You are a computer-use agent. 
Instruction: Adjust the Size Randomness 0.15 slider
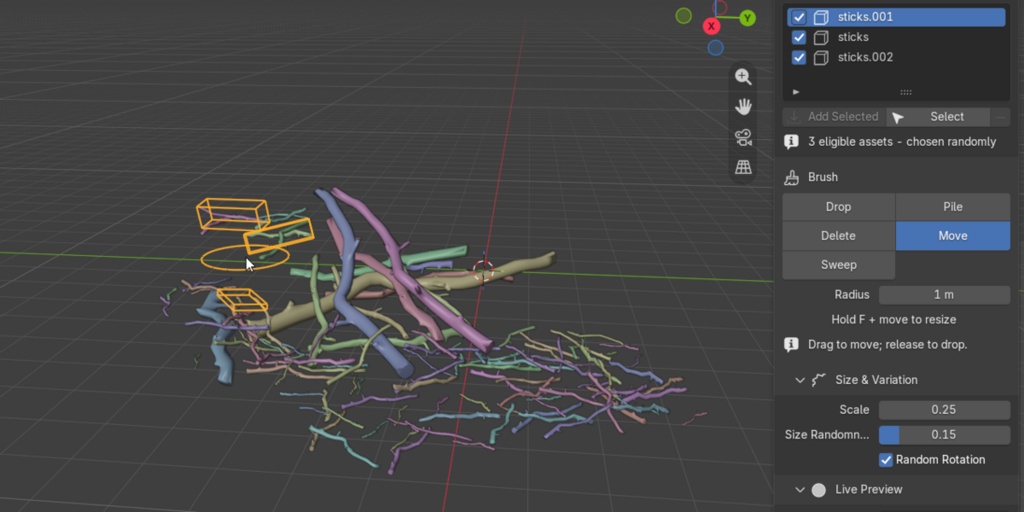(x=944, y=435)
